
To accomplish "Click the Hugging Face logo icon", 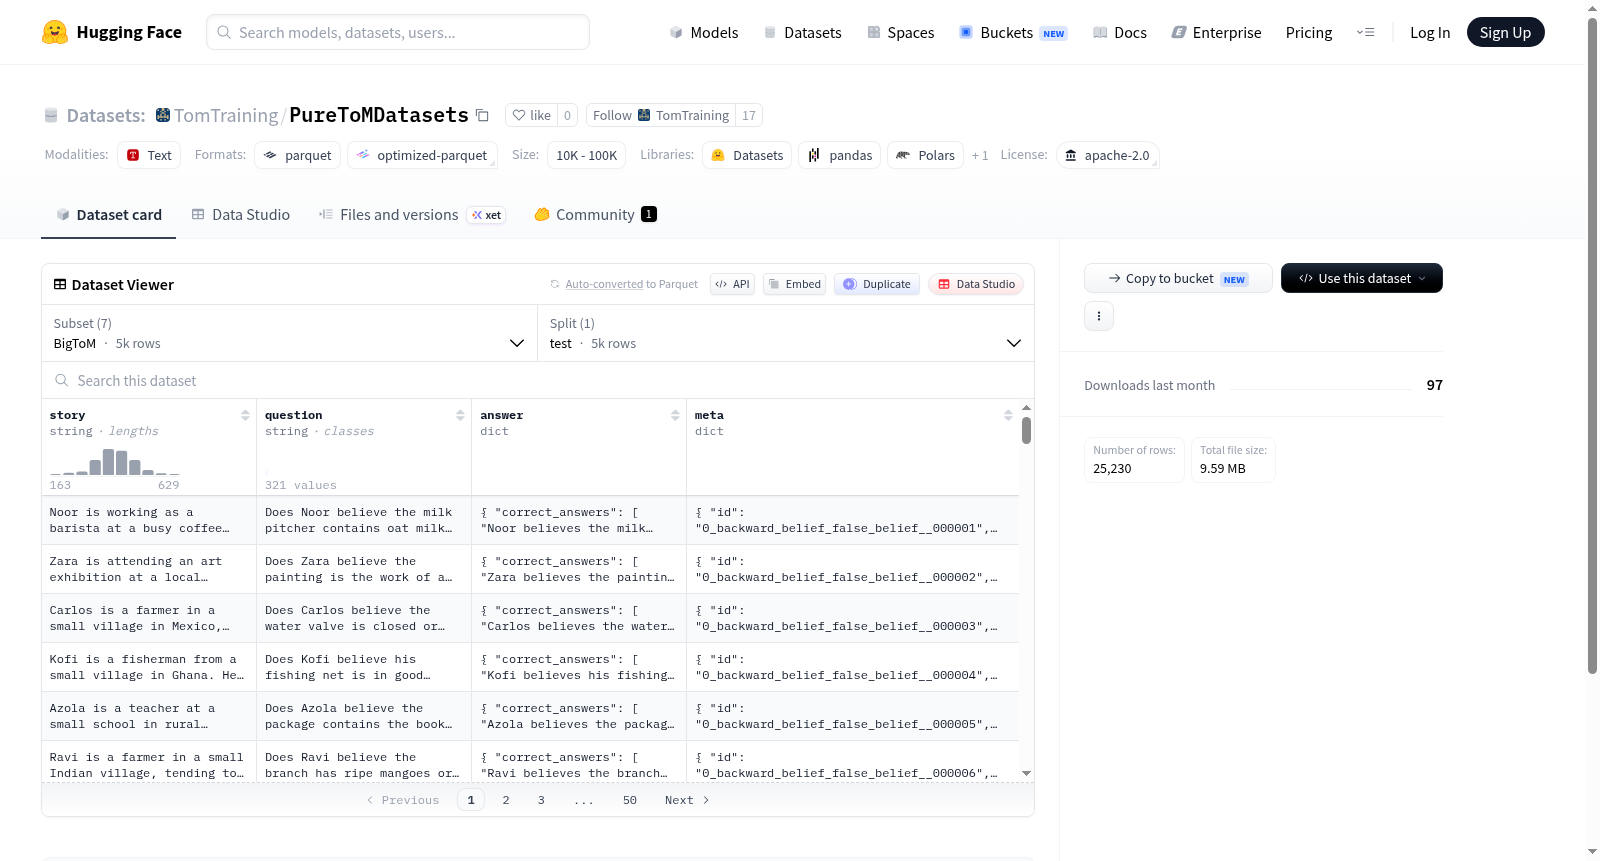I will pos(55,32).
